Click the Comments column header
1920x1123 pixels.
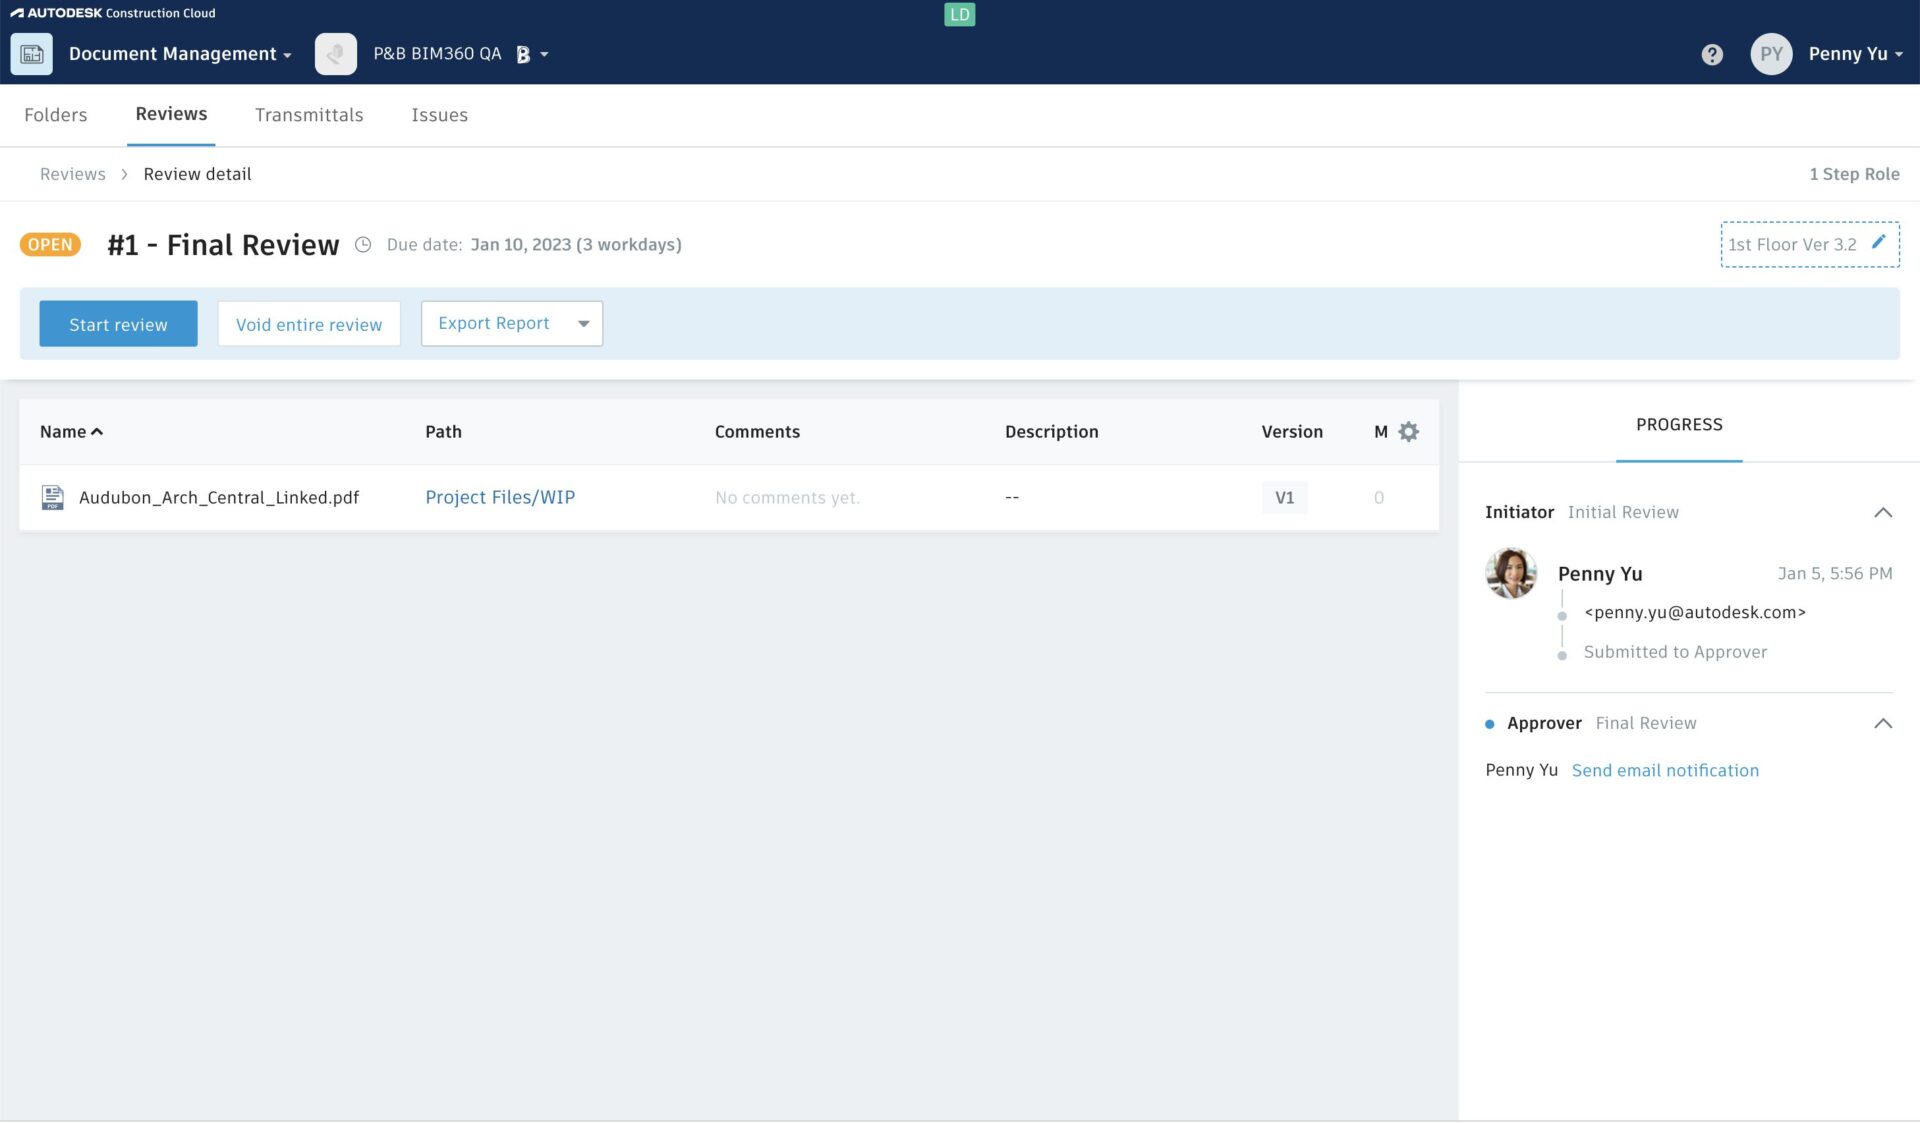pos(757,432)
